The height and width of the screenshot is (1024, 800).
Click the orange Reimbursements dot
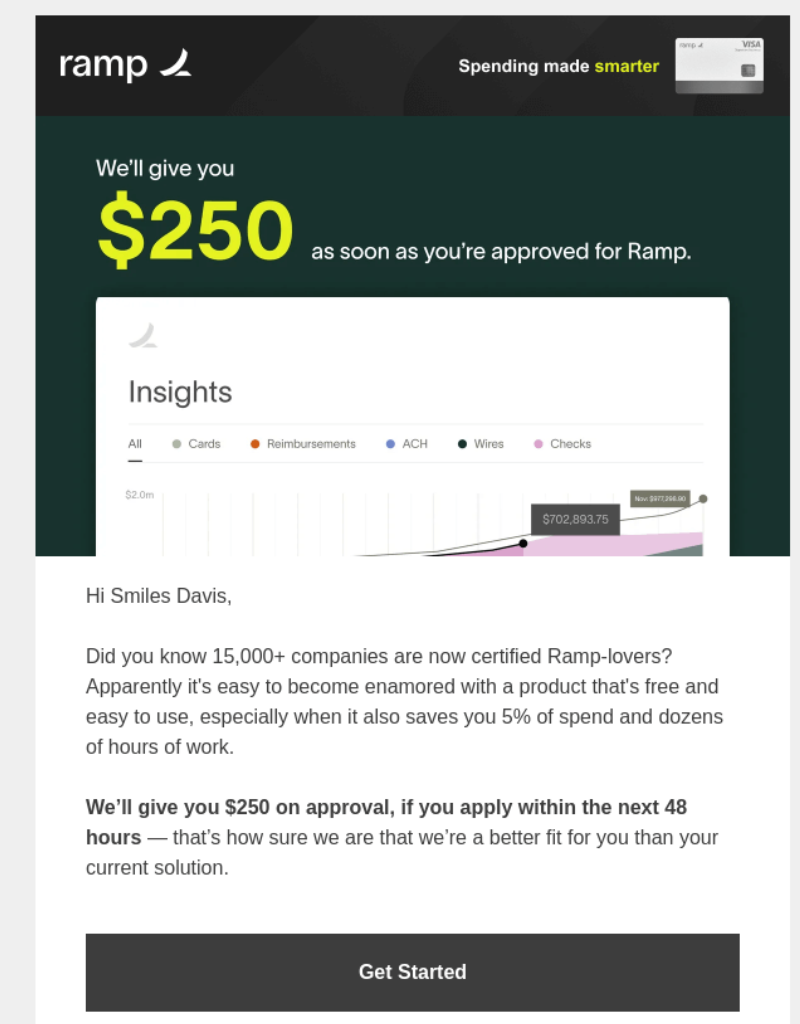(255, 444)
